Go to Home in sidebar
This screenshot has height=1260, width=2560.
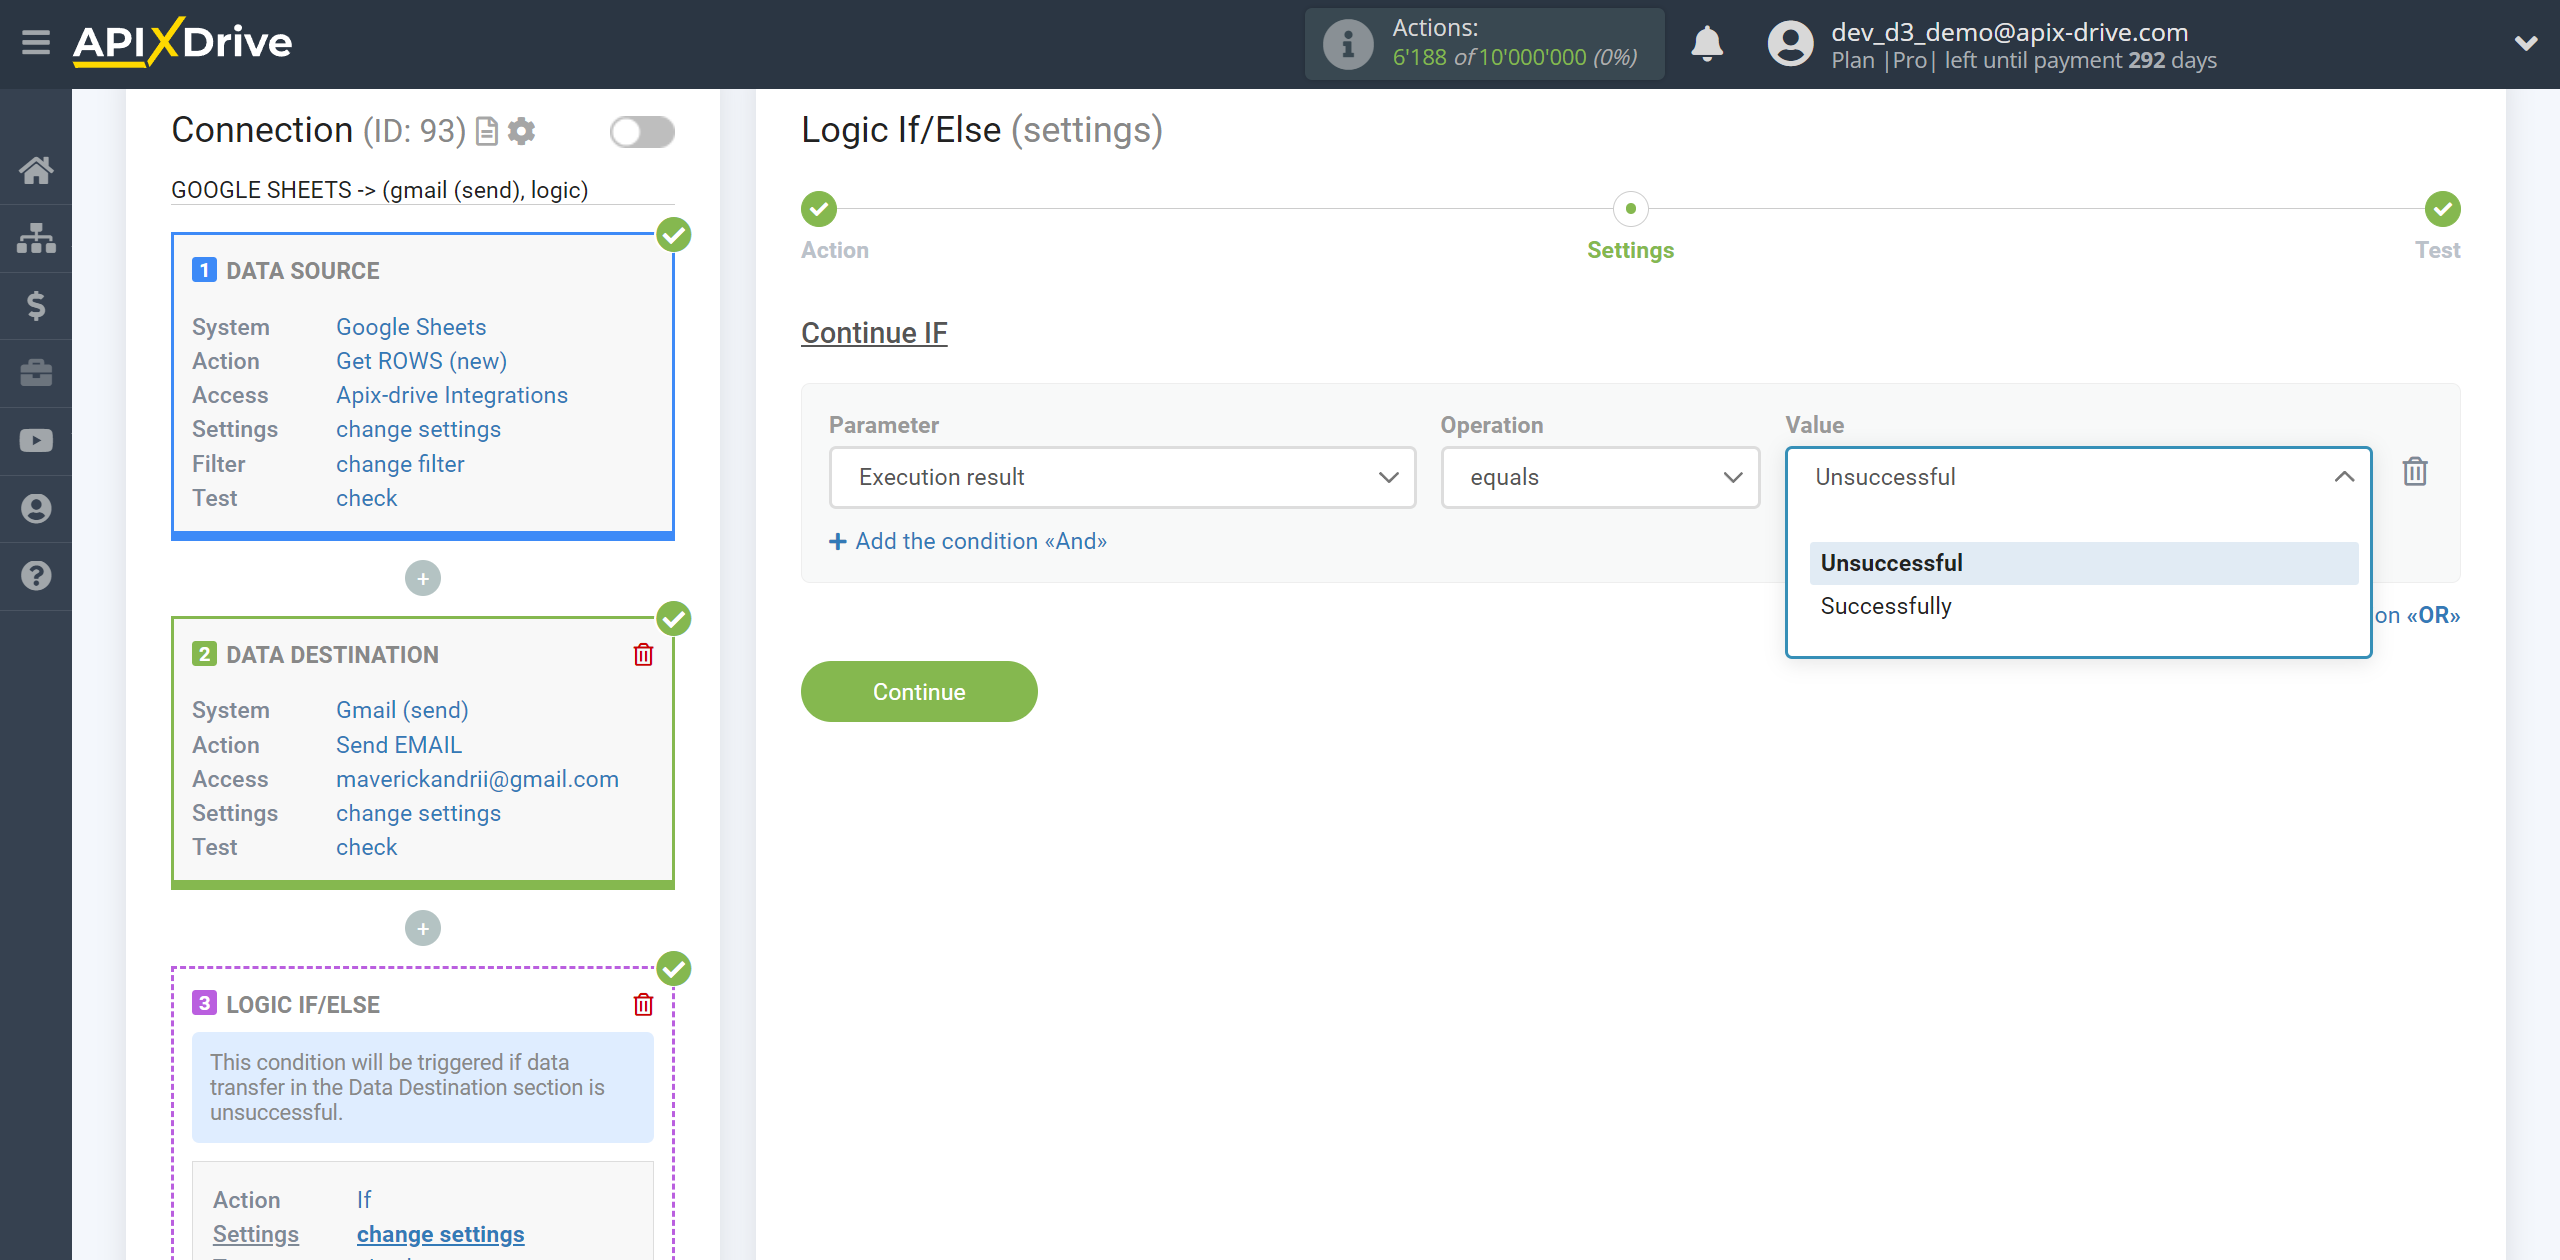tap(36, 170)
